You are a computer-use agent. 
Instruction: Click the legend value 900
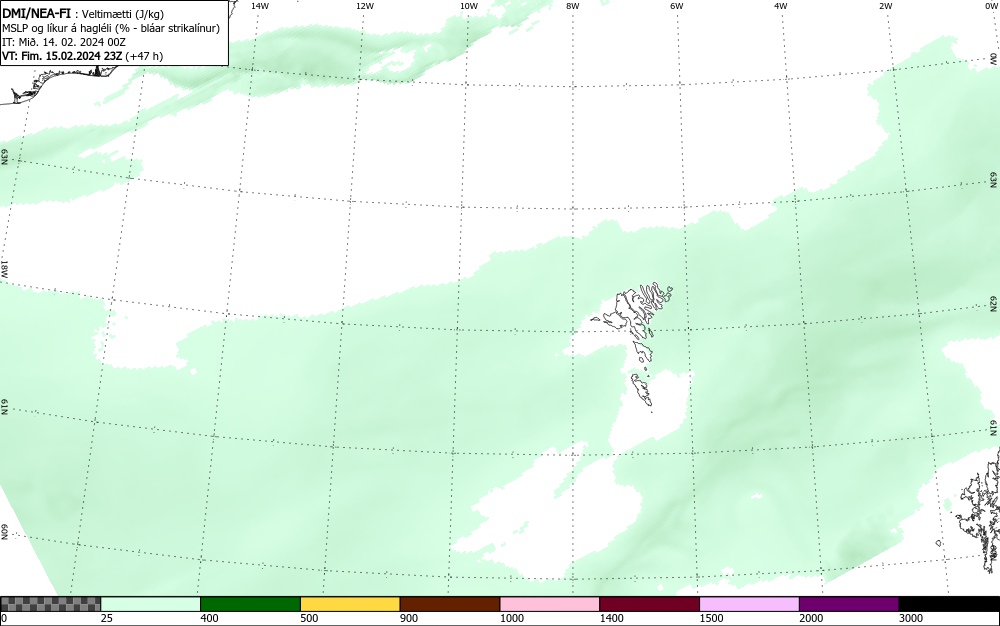[409, 618]
